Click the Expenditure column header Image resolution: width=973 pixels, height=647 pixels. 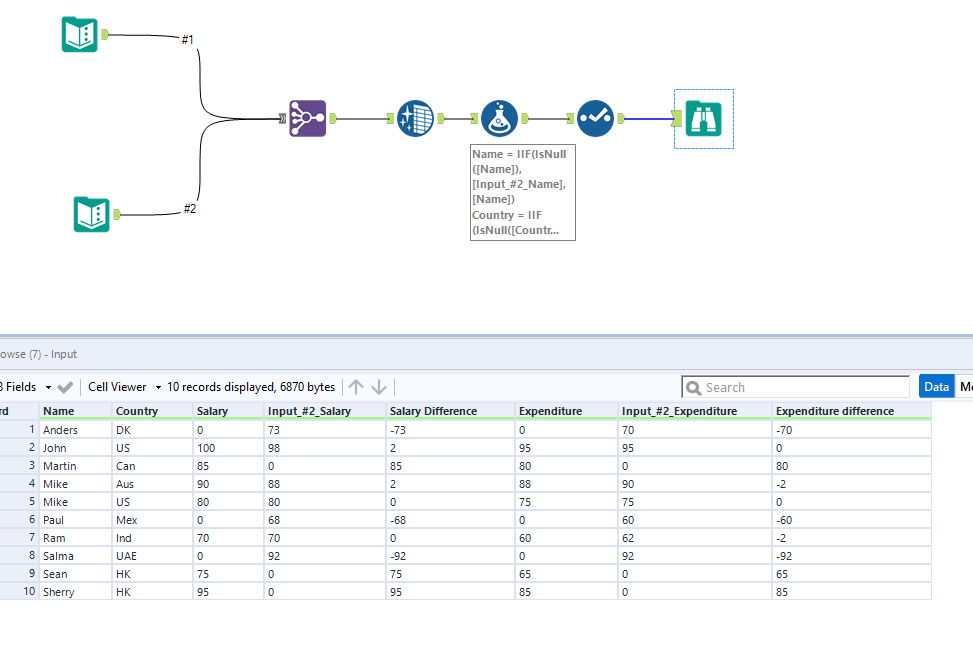[567, 411]
